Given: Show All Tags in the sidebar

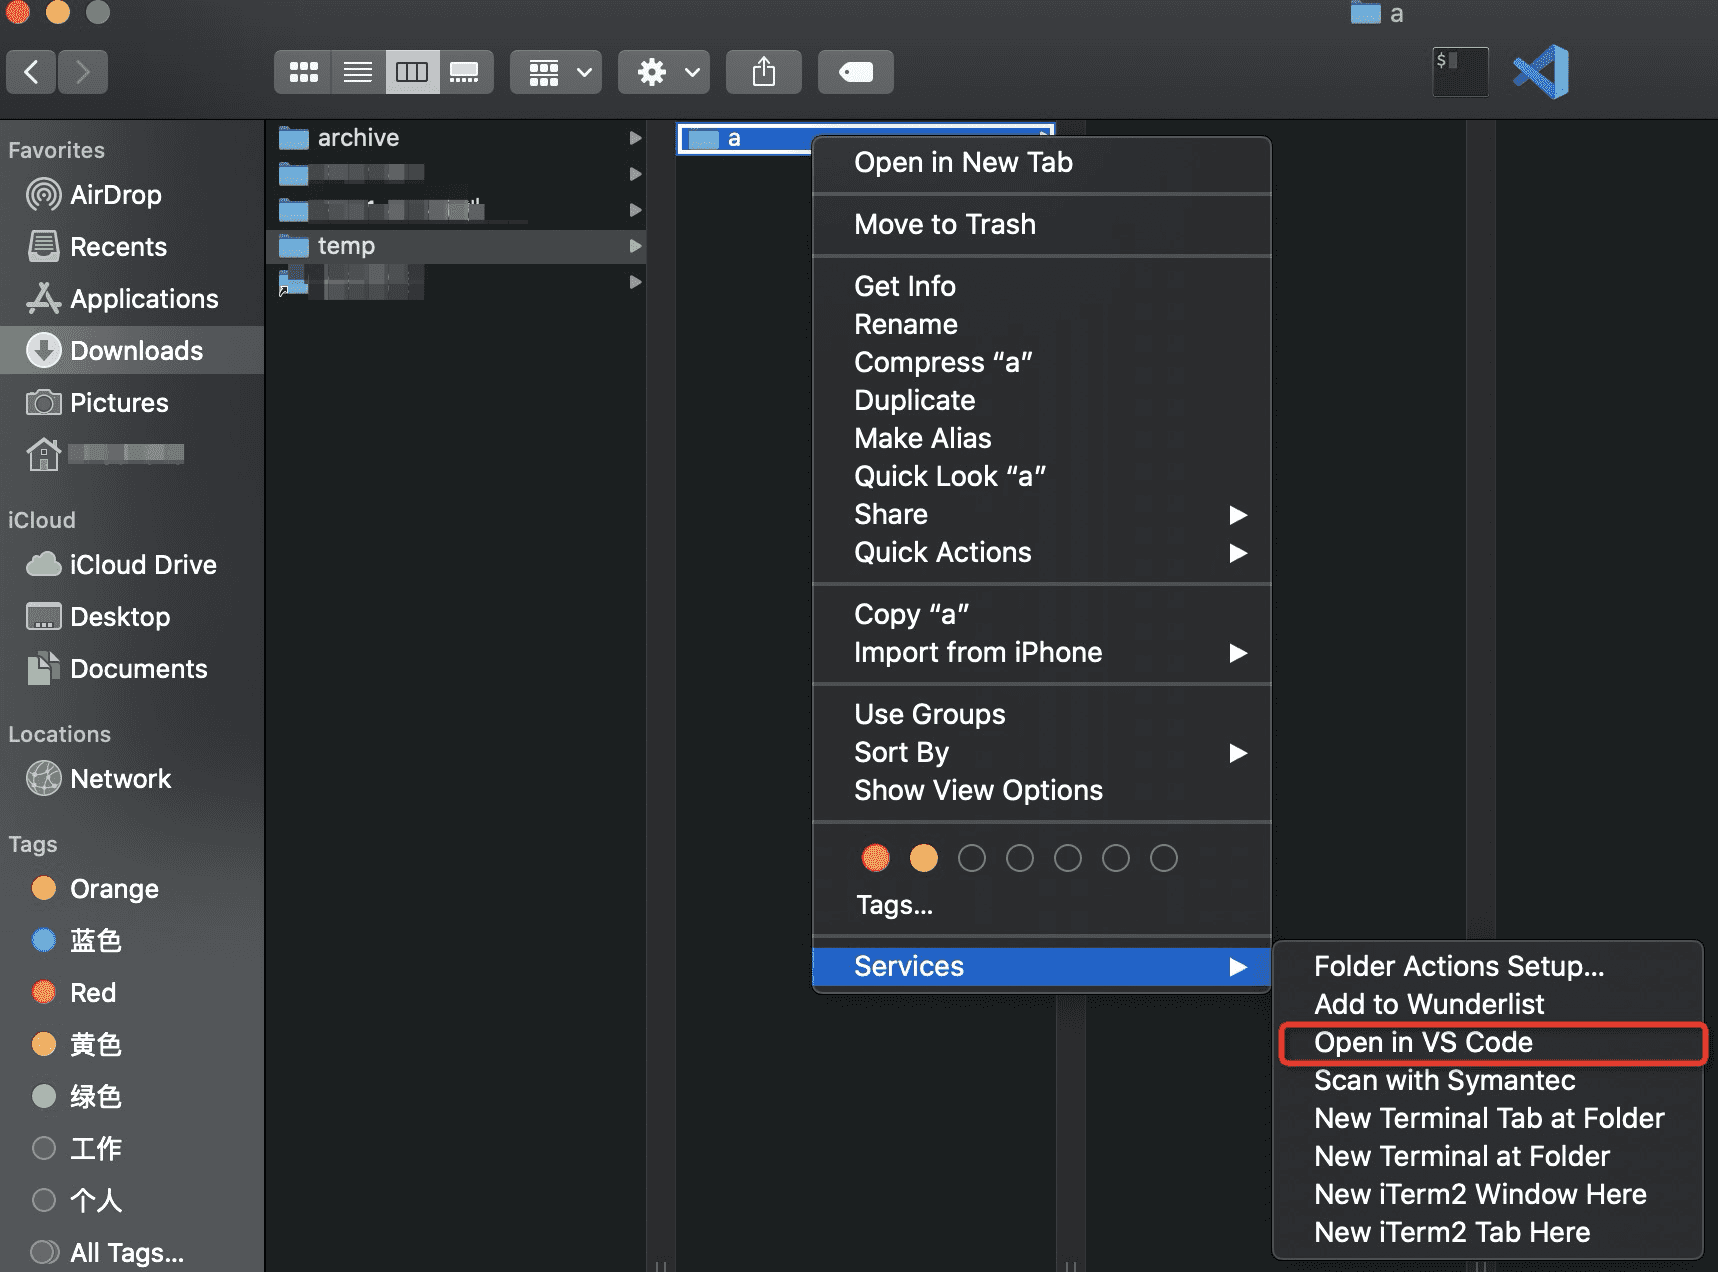Looking at the screenshot, I should [x=132, y=1253].
